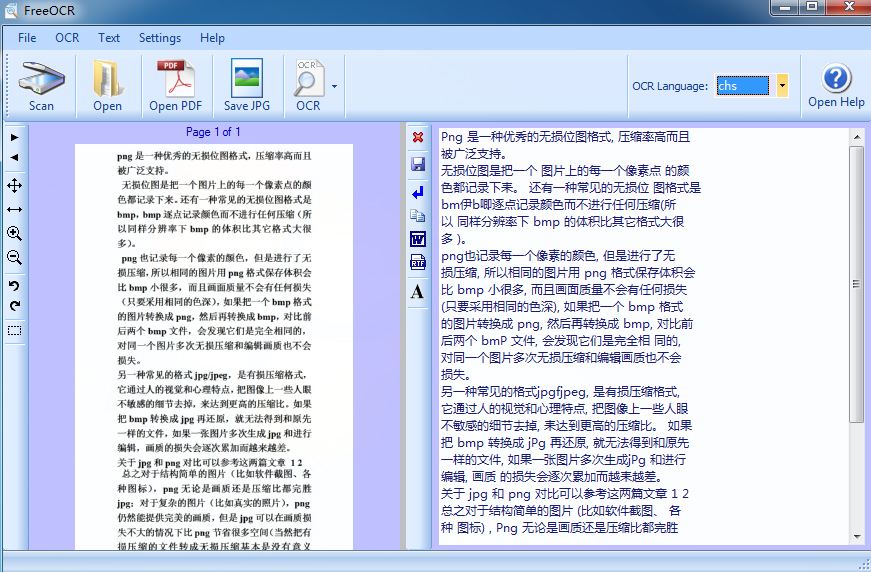Zoom in on the scanned image
The height and width of the screenshot is (572, 871).
point(14,233)
